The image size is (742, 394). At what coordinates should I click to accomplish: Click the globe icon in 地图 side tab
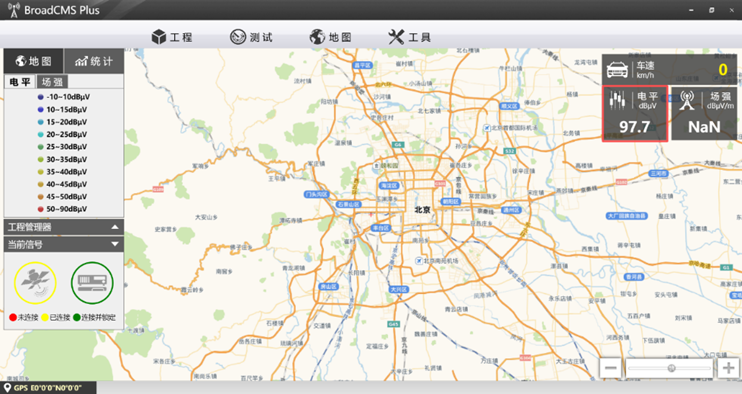click(20, 61)
